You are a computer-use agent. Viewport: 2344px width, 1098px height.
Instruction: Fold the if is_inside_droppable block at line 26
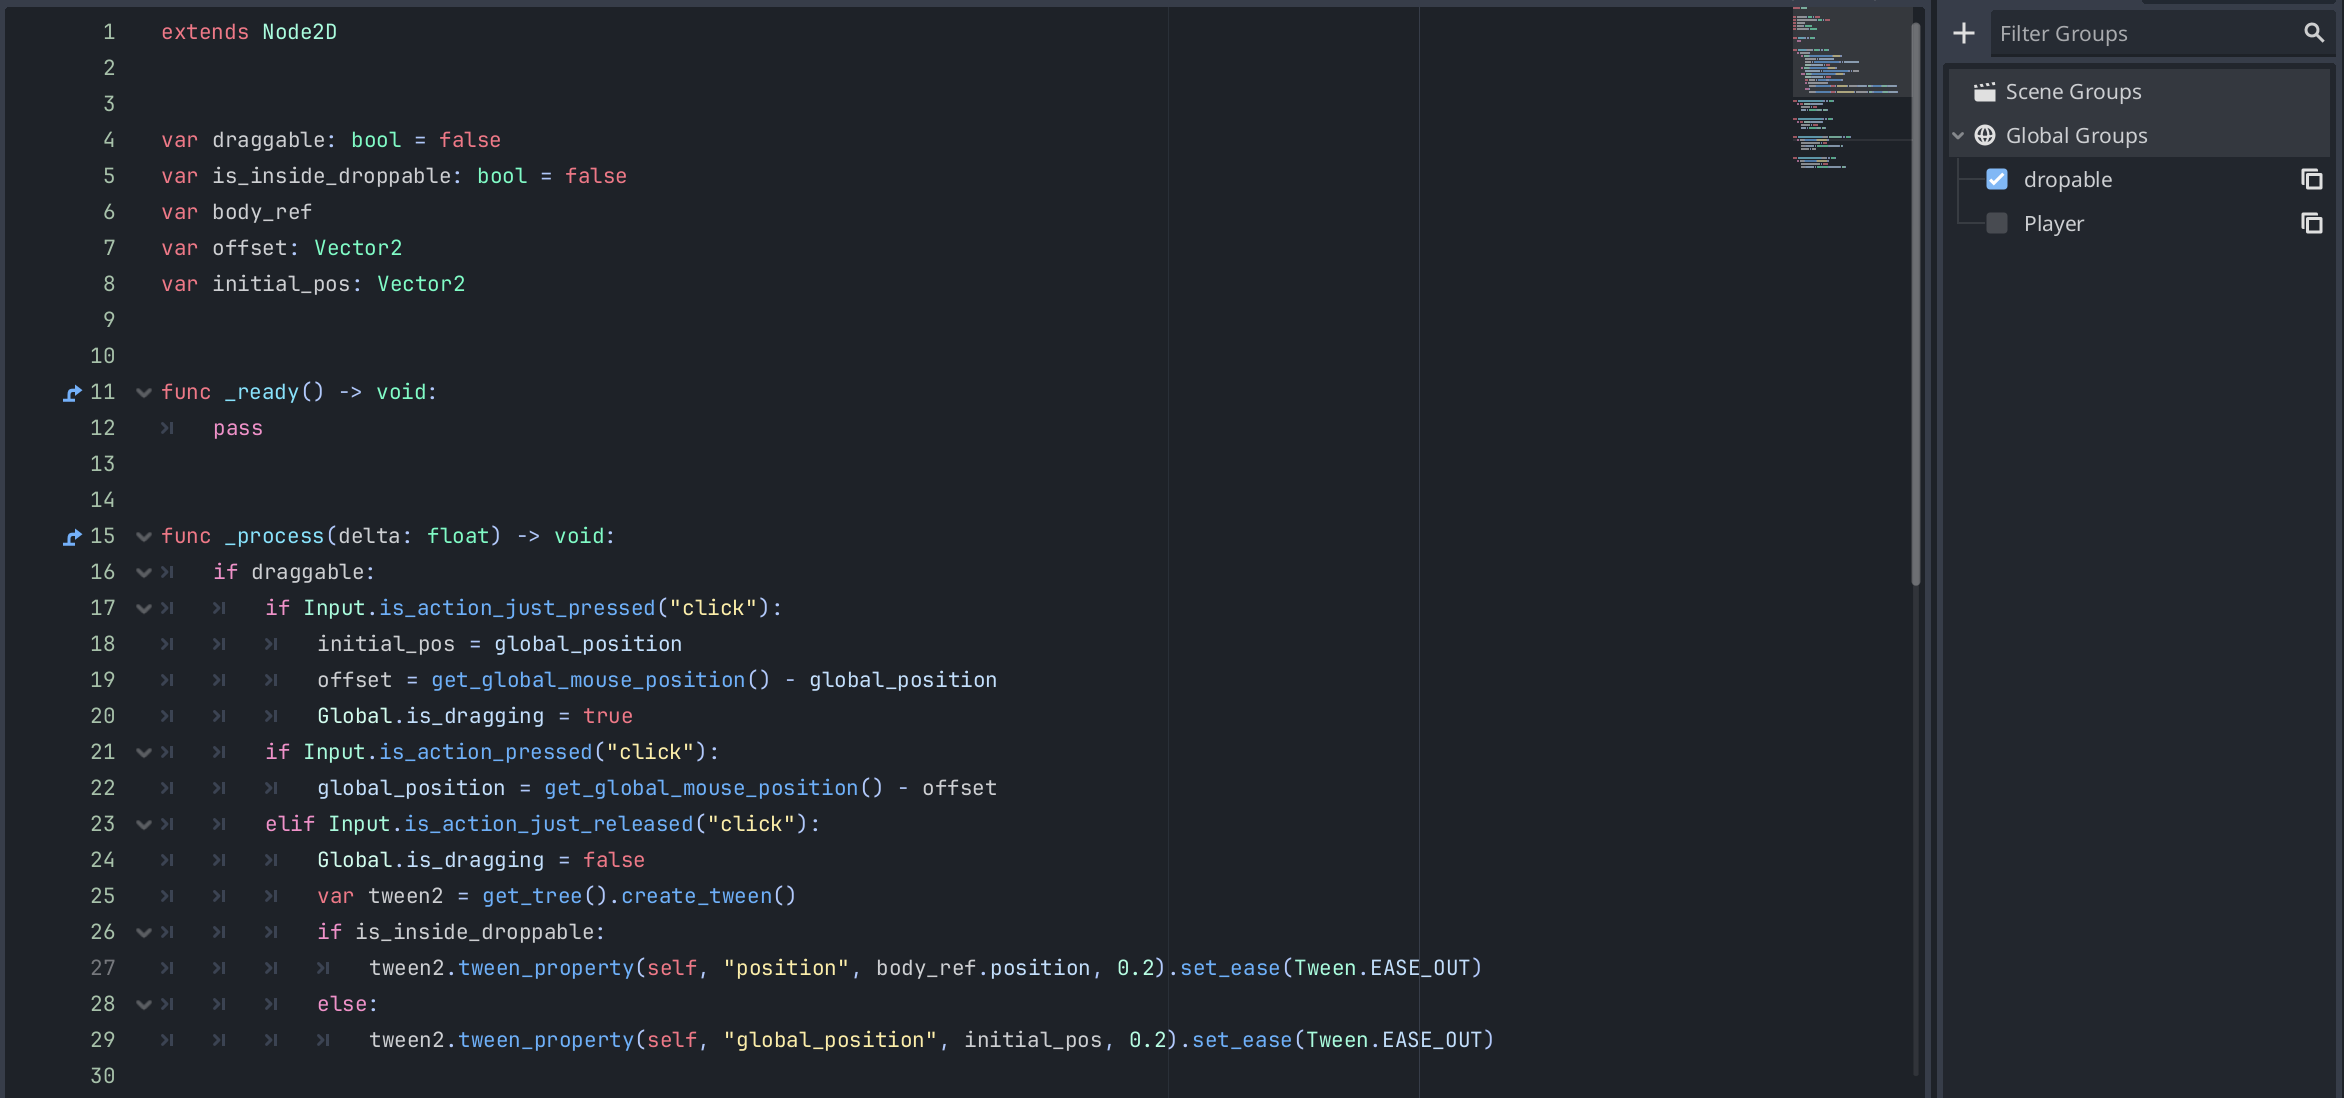144,933
